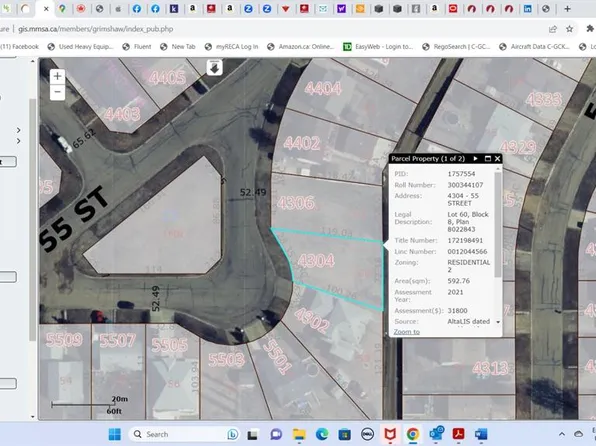Image resolution: width=596 pixels, height=446 pixels.
Task: Select parcel 4313 on the map
Action: pos(491,368)
